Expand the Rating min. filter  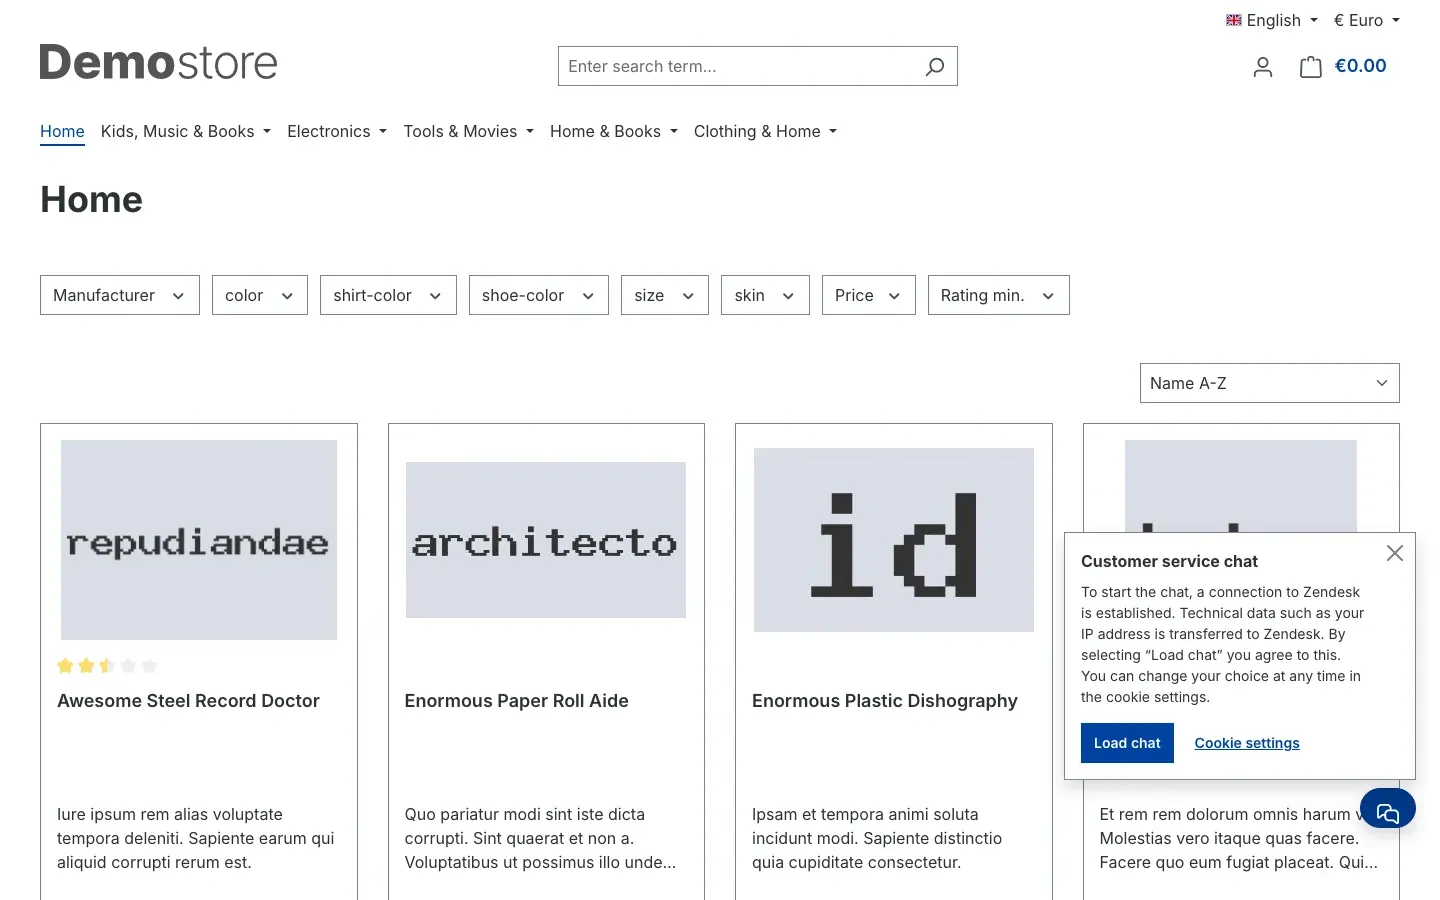(x=999, y=295)
